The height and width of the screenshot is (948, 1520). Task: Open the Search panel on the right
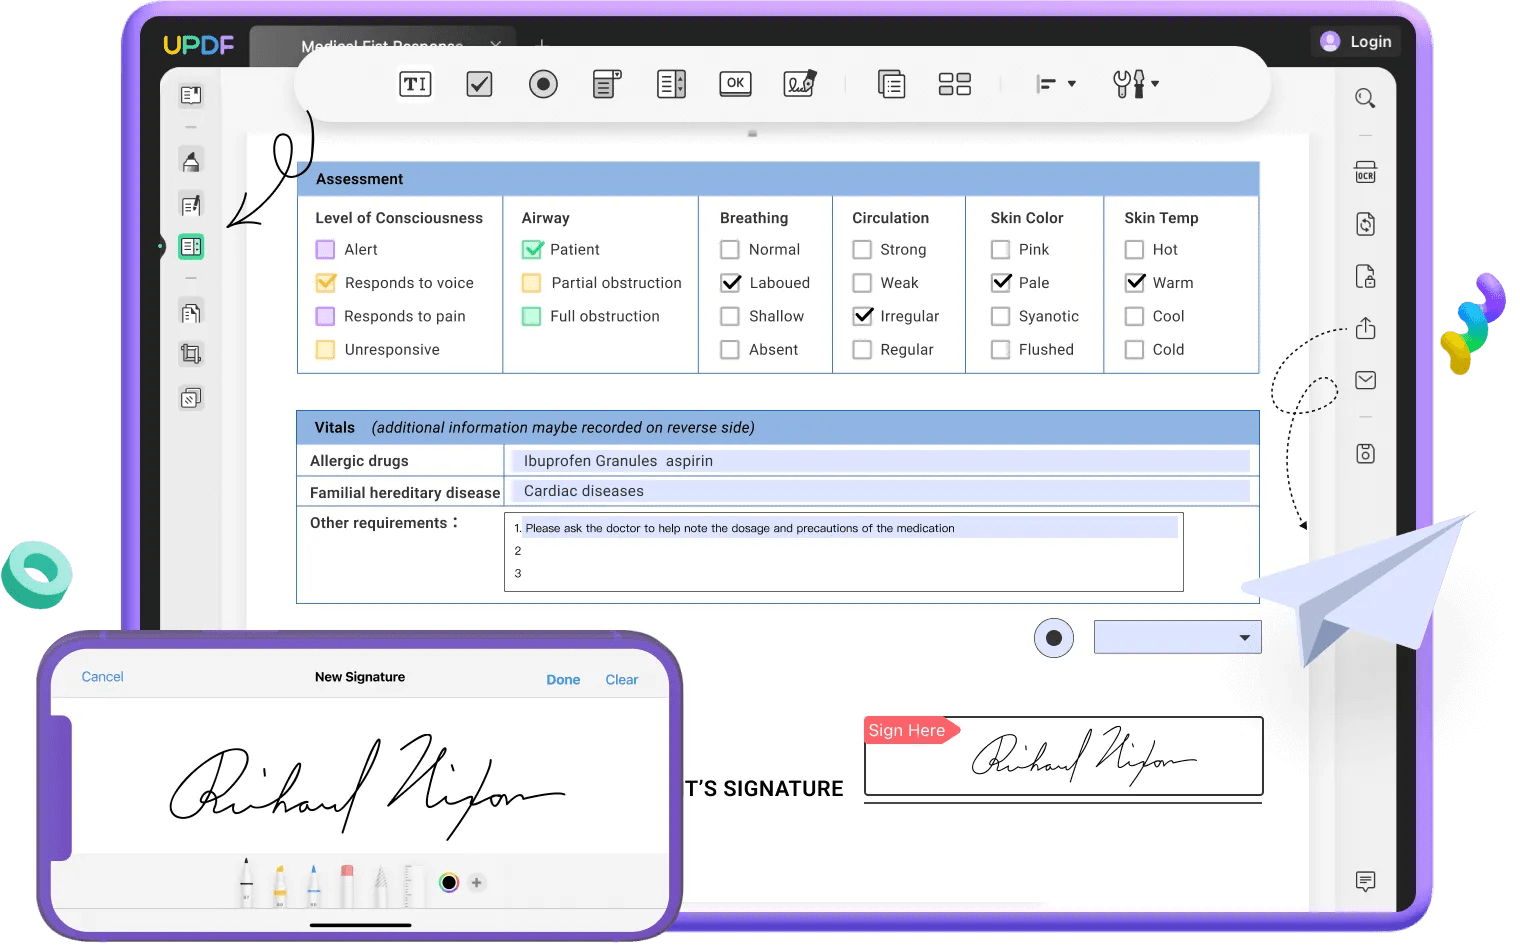pos(1365,98)
